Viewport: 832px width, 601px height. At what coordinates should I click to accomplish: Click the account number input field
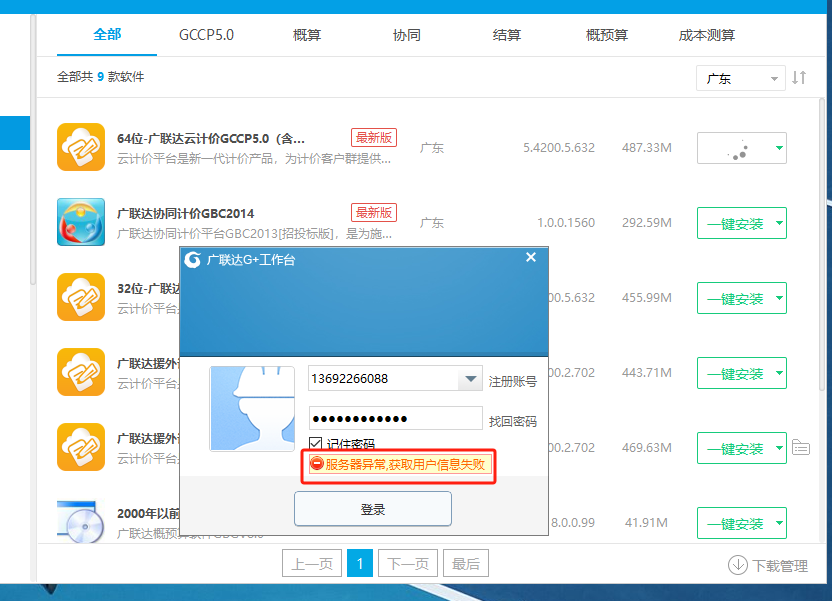[384, 379]
